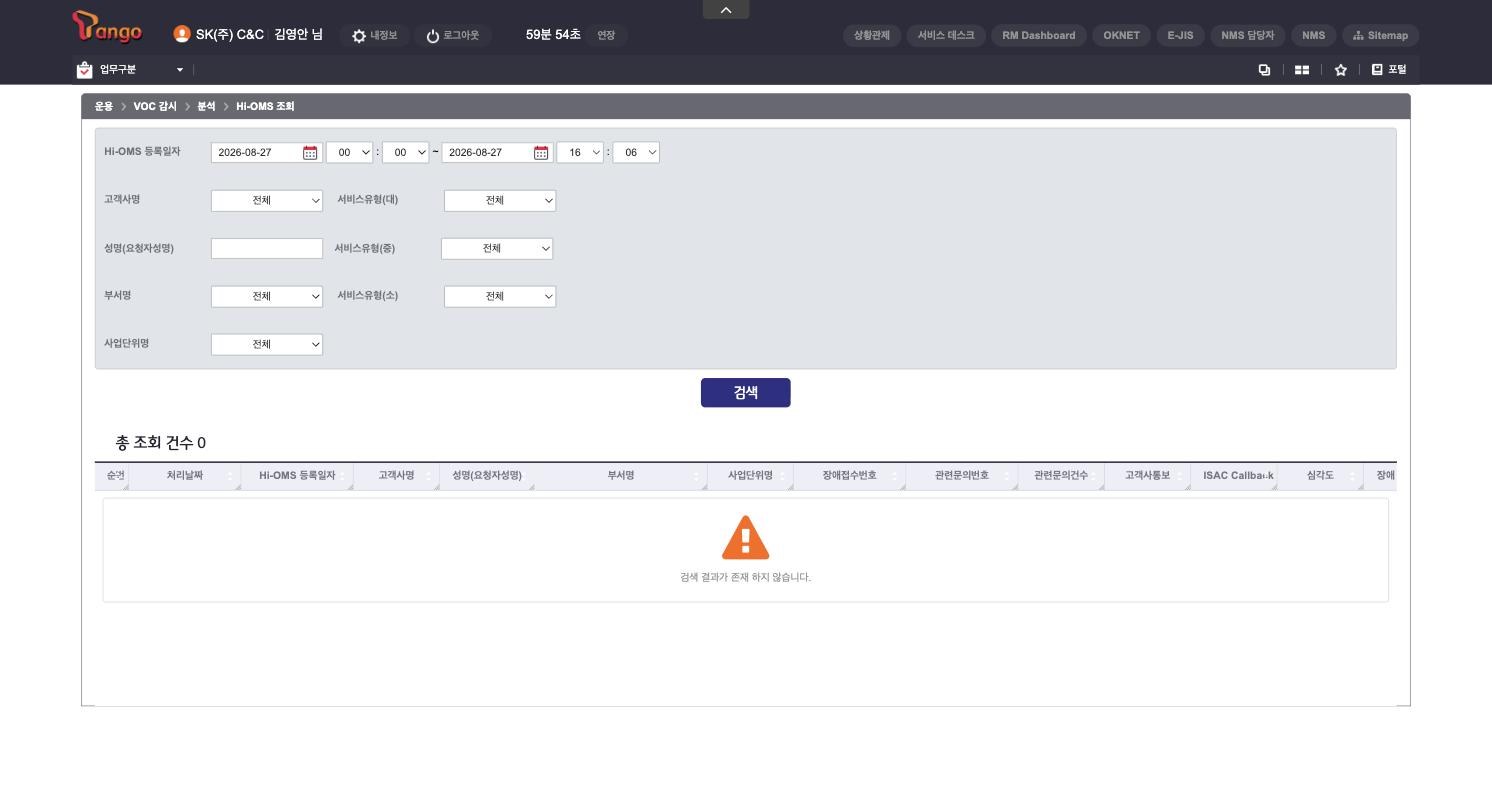Open the 서비스유형(소) dropdown
The width and height of the screenshot is (1492, 812).
[x=500, y=297]
